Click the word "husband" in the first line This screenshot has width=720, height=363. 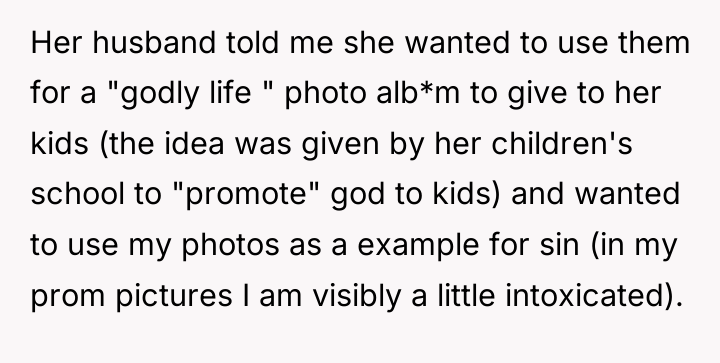[x=154, y=42]
